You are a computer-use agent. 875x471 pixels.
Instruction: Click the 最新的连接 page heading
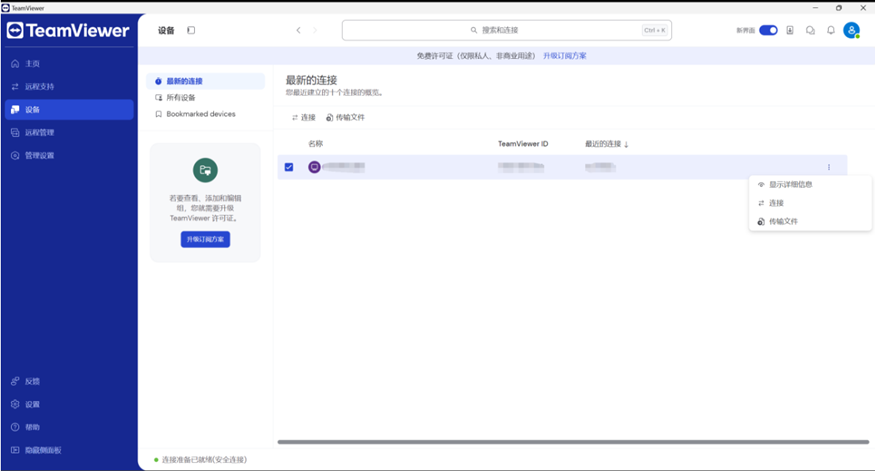(x=311, y=80)
